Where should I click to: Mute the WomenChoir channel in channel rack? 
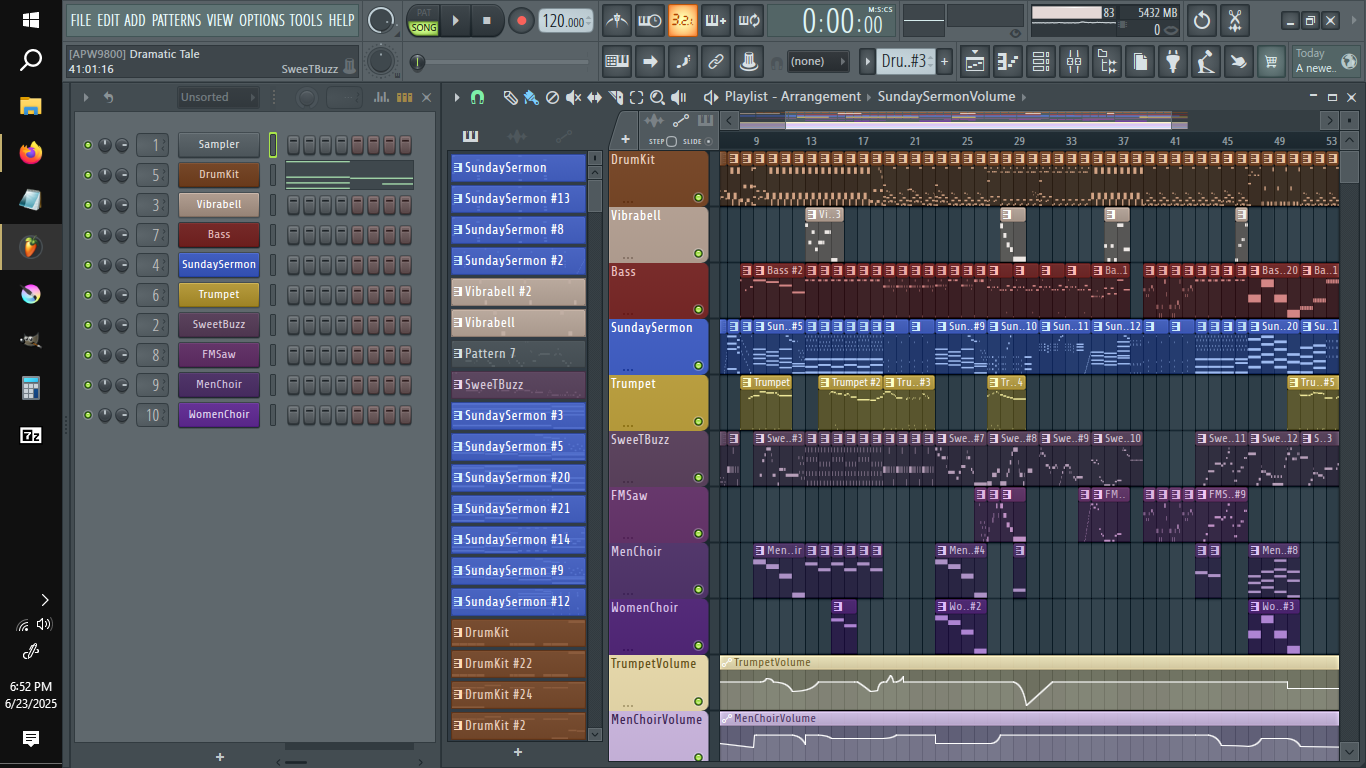[x=88, y=415]
